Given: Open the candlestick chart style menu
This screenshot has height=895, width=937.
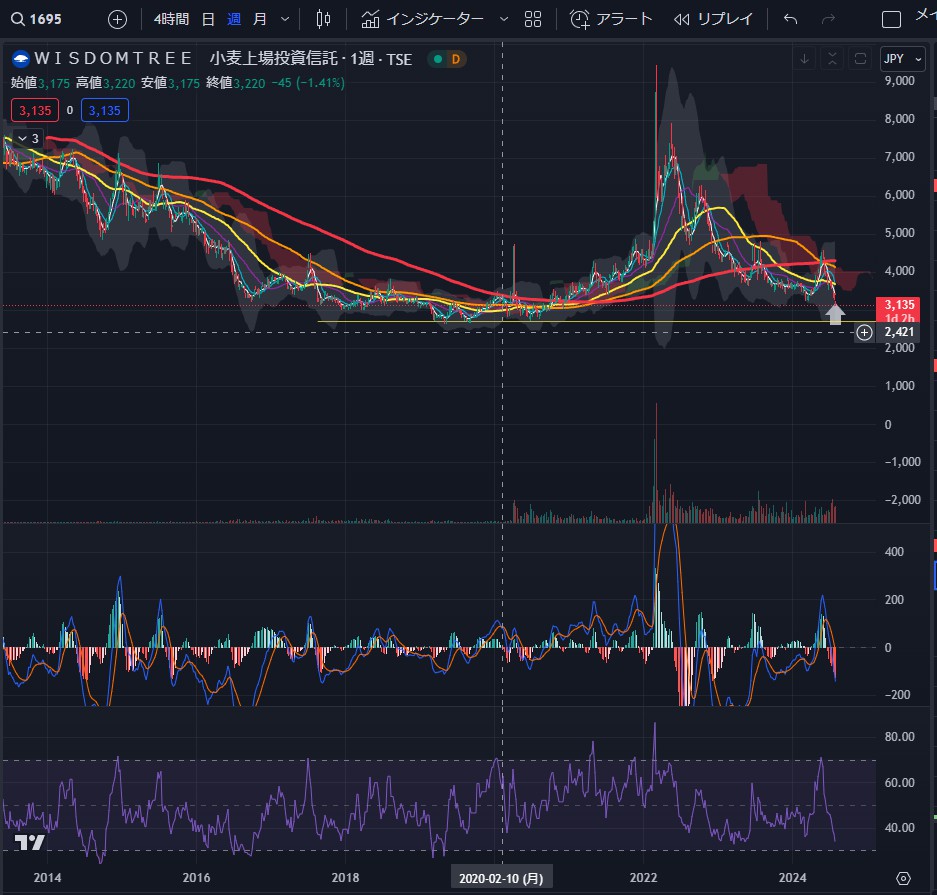Looking at the screenshot, I should (x=323, y=19).
